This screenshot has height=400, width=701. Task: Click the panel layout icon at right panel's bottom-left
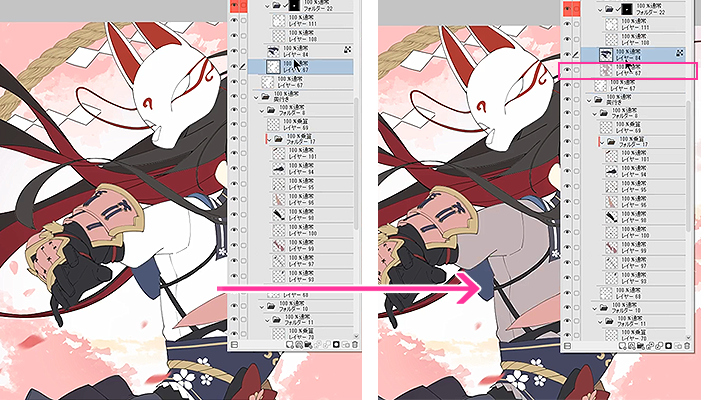click(x=567, y=346)
